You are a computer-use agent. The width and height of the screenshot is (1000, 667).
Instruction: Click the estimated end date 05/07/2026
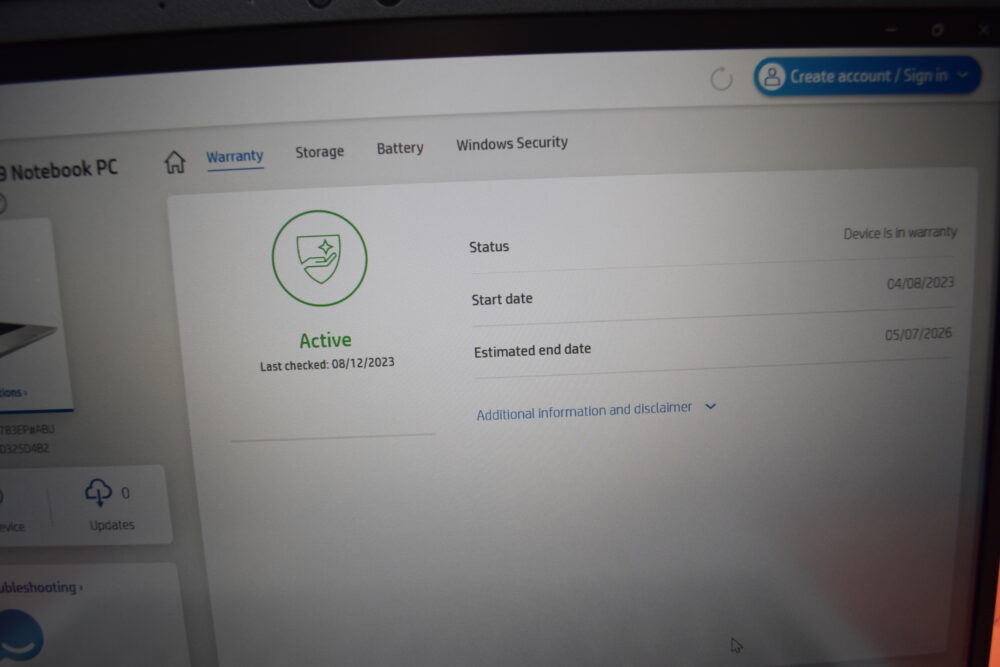click(x=918, y=334)
